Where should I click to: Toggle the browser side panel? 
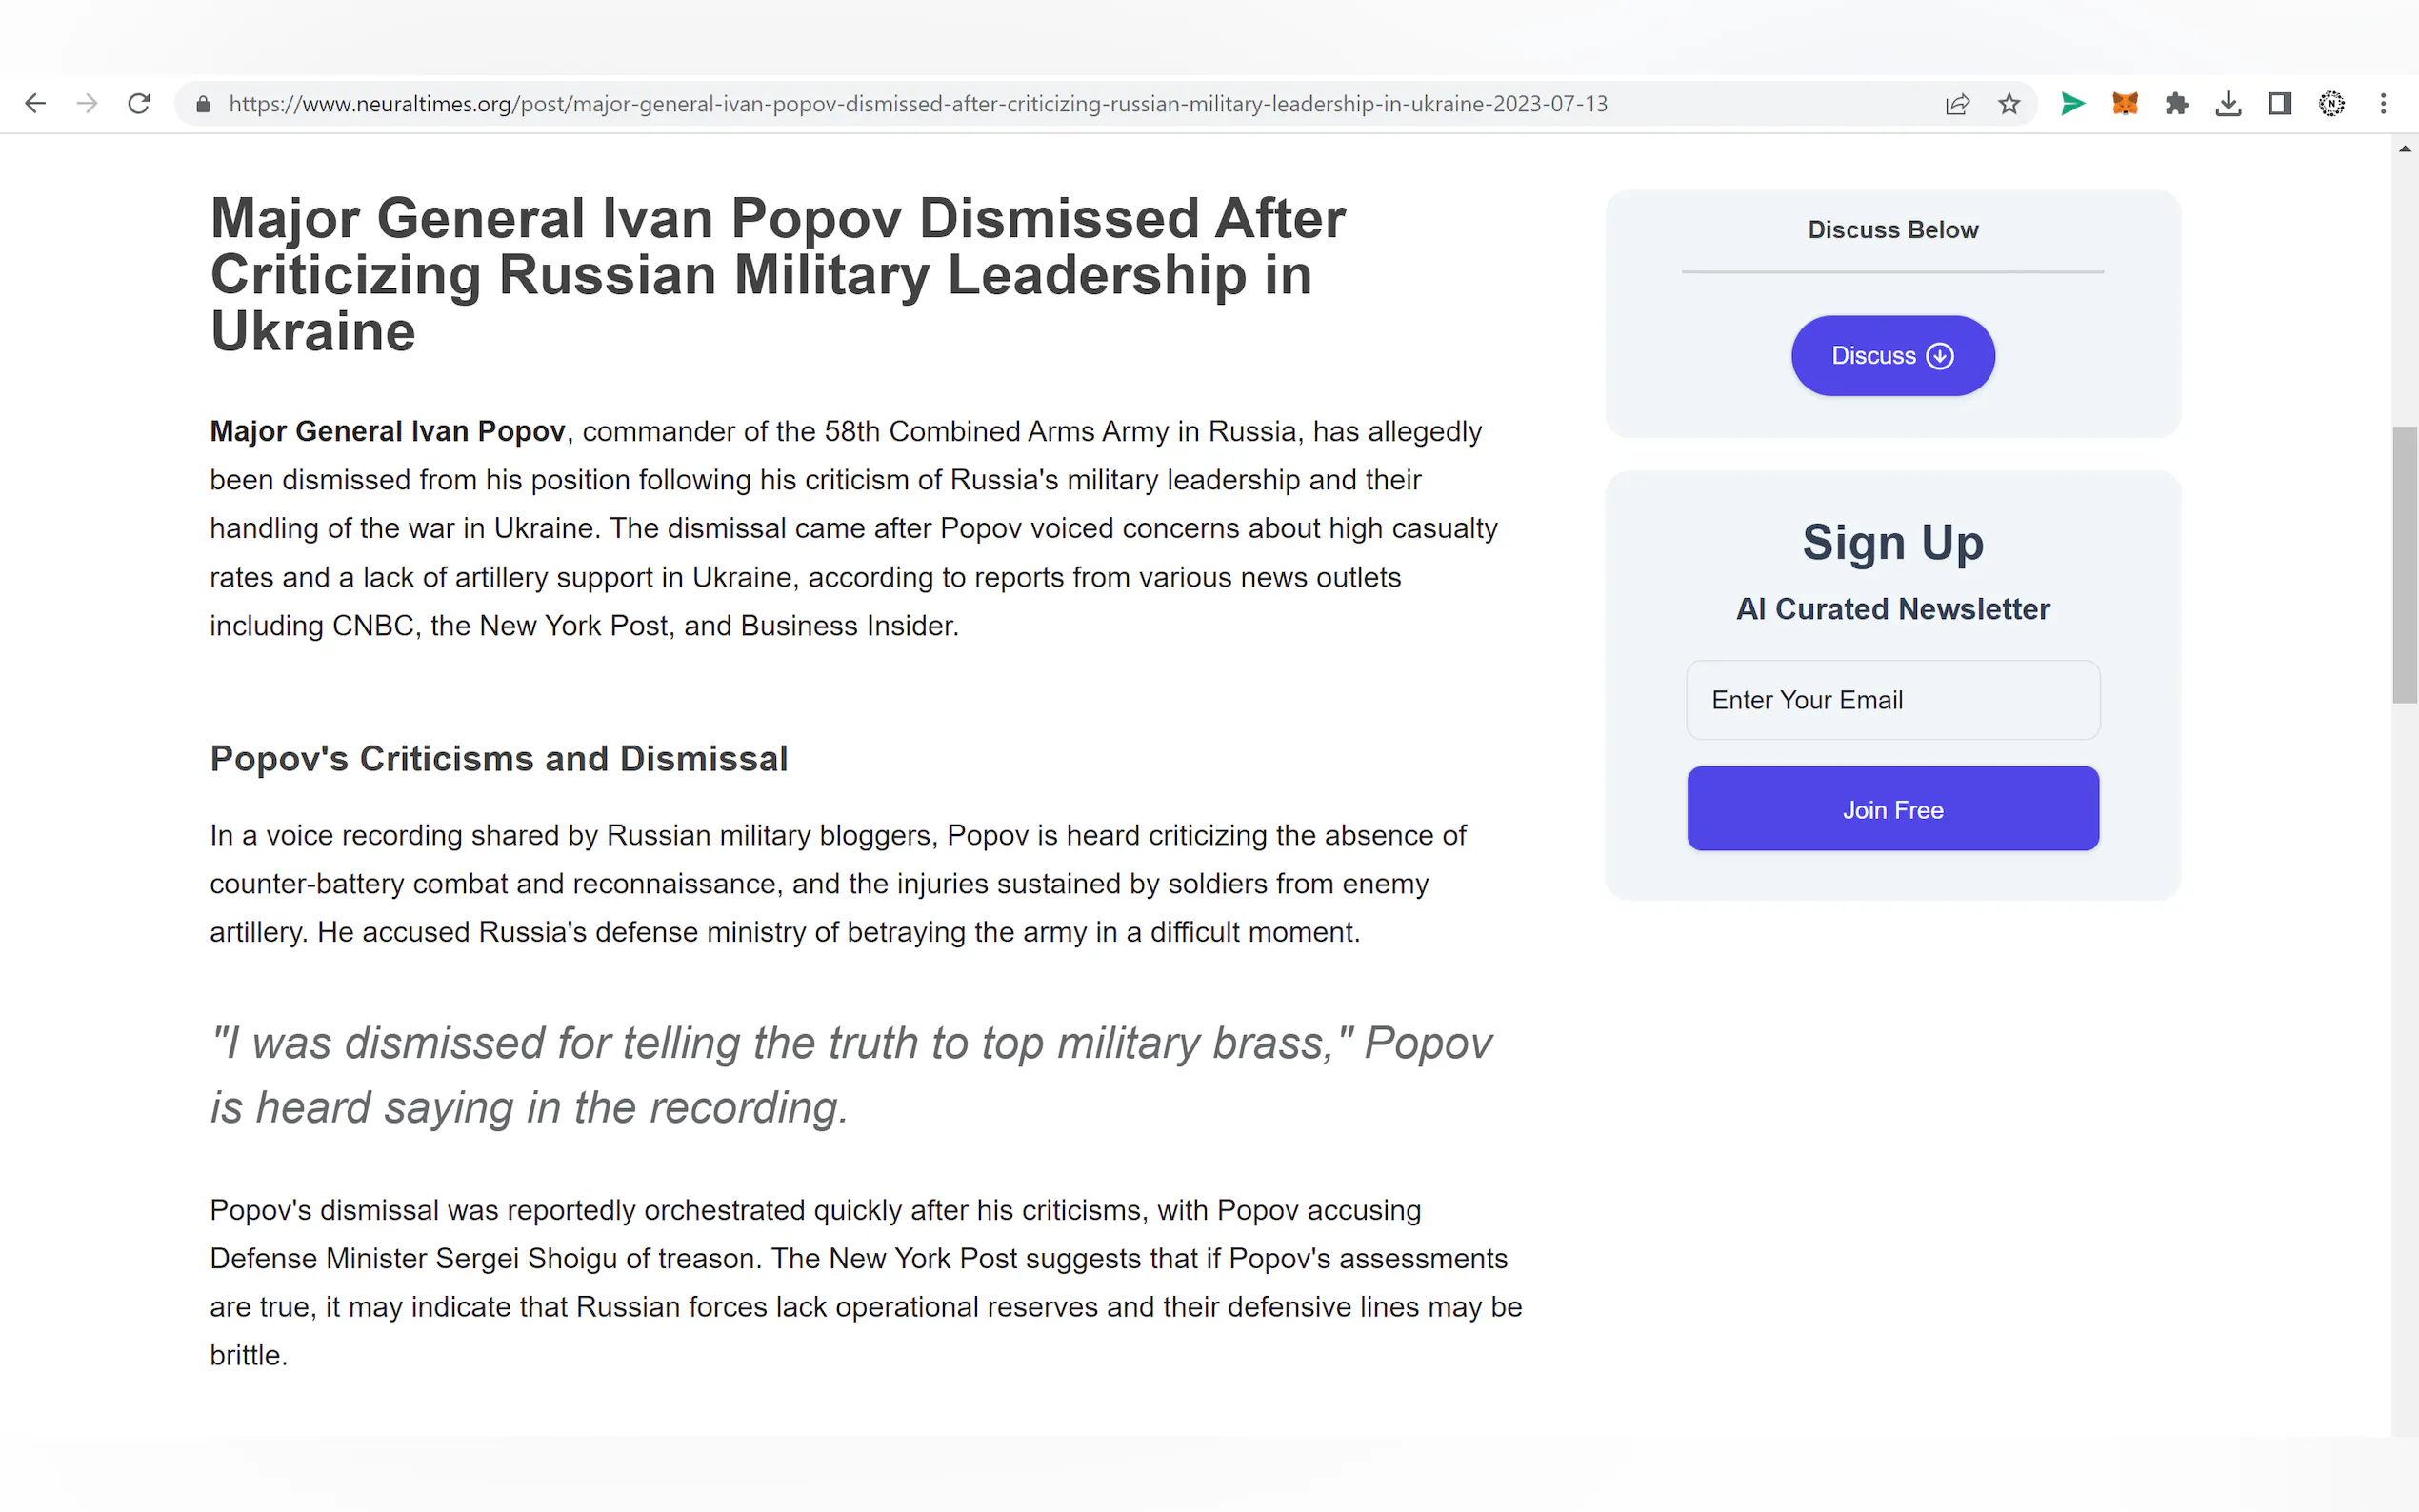click(2280, 104)
